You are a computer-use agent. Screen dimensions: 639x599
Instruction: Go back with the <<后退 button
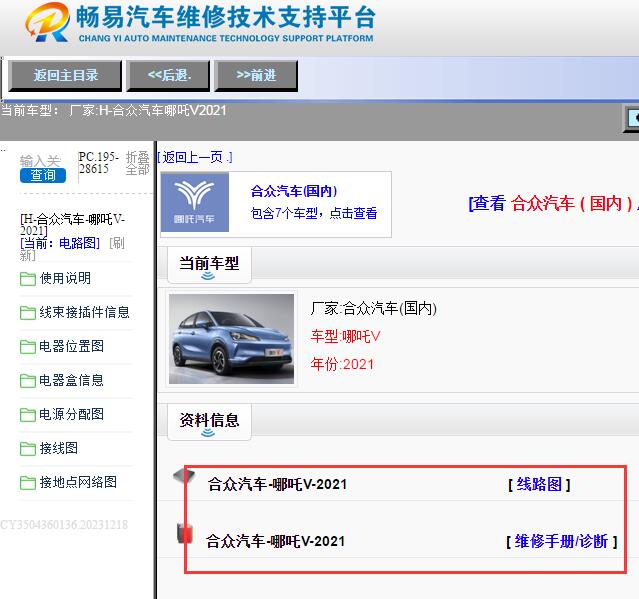pyautogui.click(x=168, y=75)
